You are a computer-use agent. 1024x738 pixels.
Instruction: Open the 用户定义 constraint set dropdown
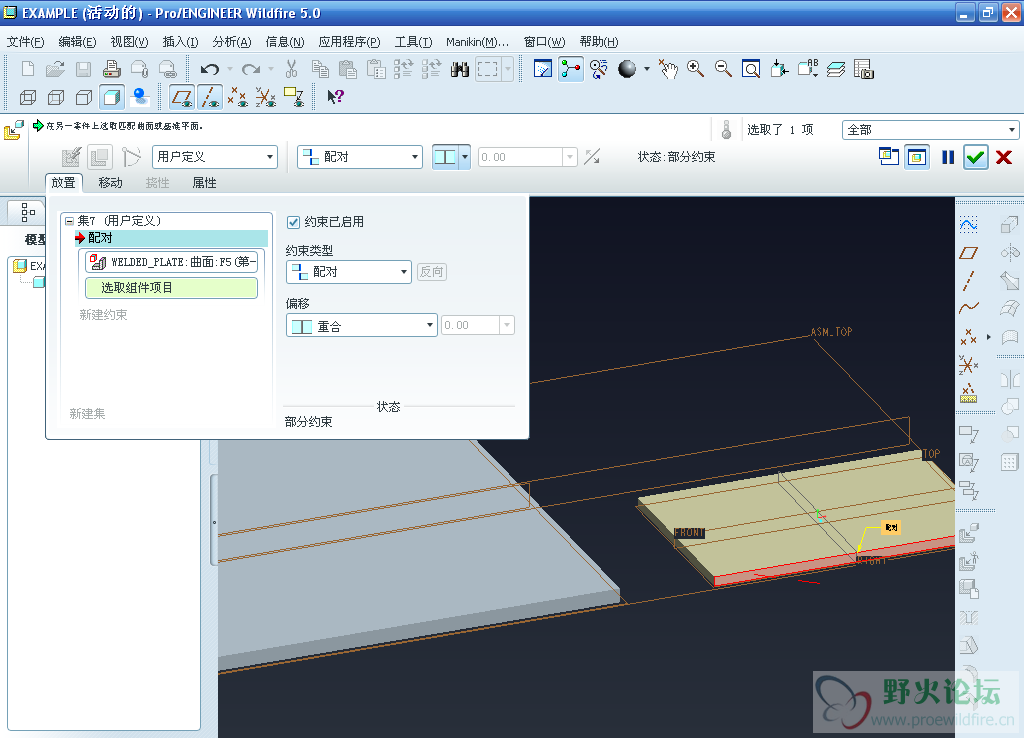coord(270,157)
